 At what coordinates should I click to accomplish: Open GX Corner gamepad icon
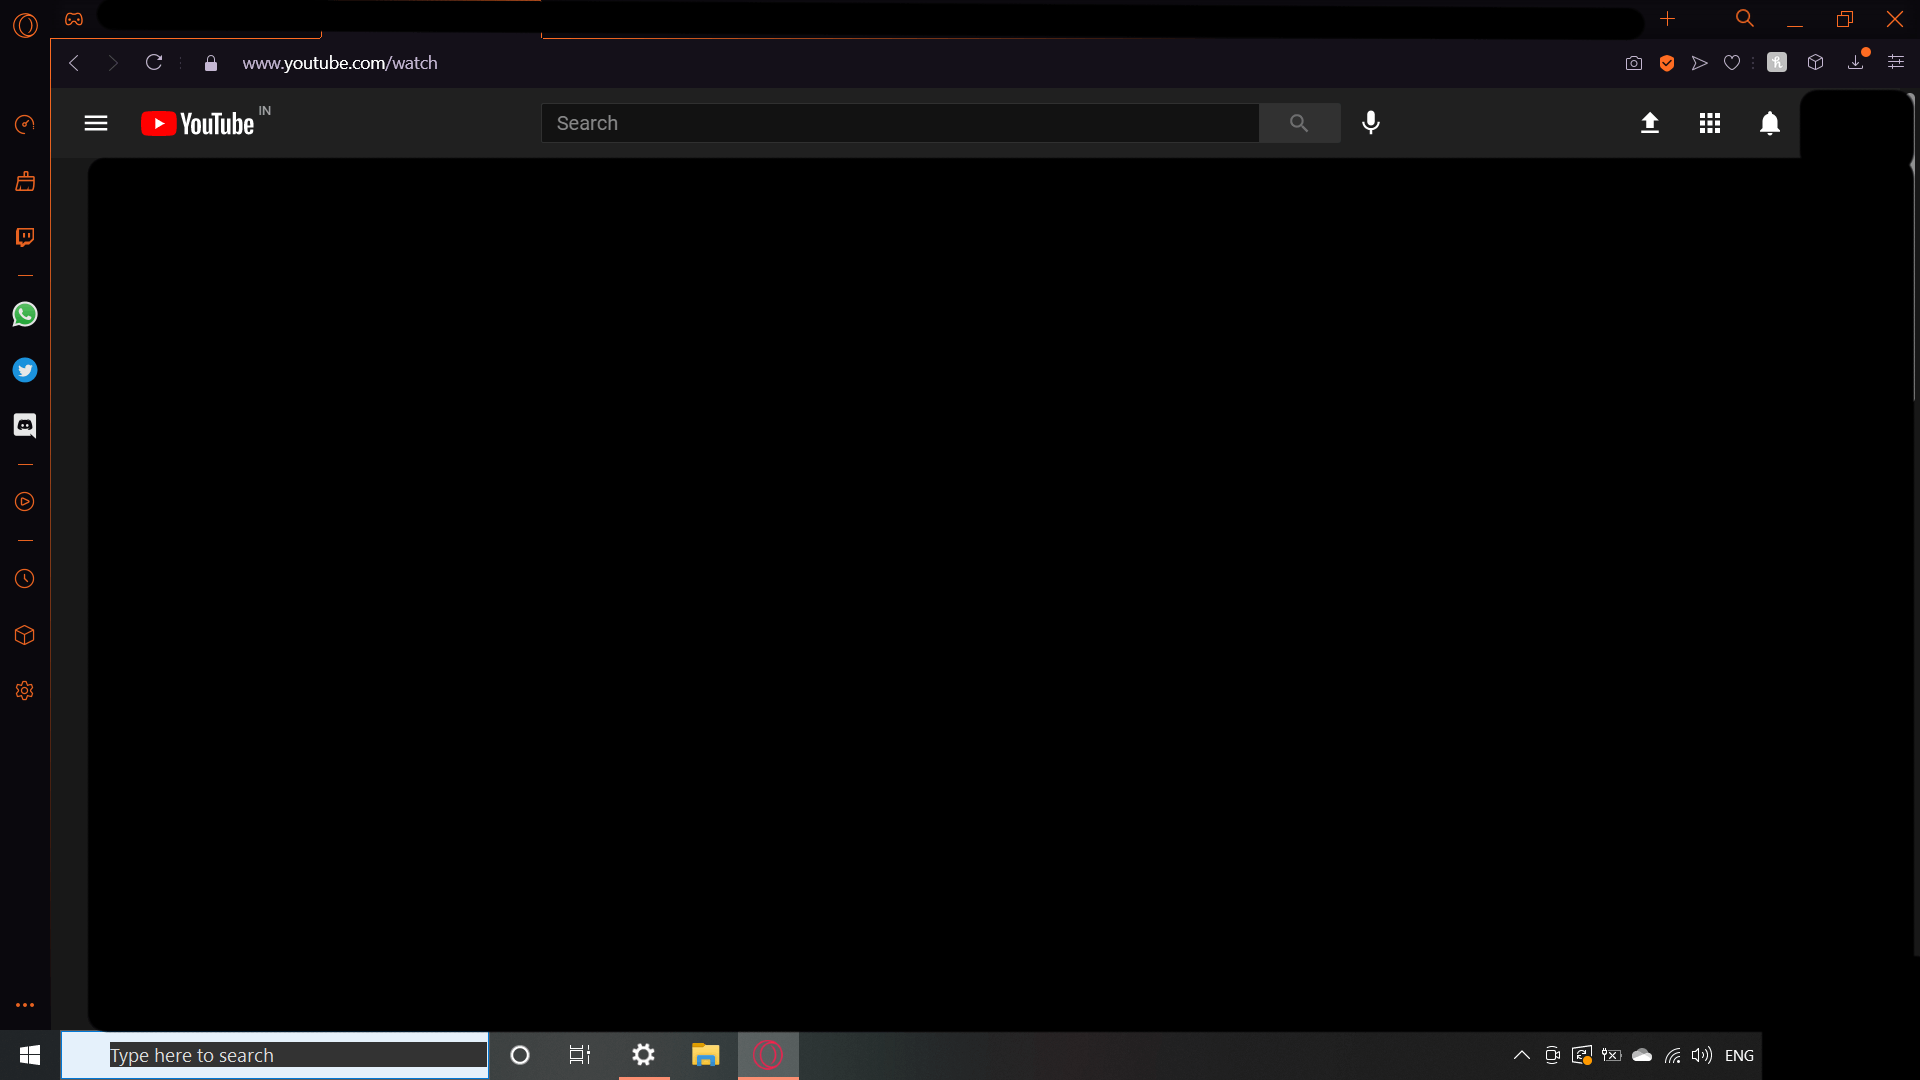(74, 19)
